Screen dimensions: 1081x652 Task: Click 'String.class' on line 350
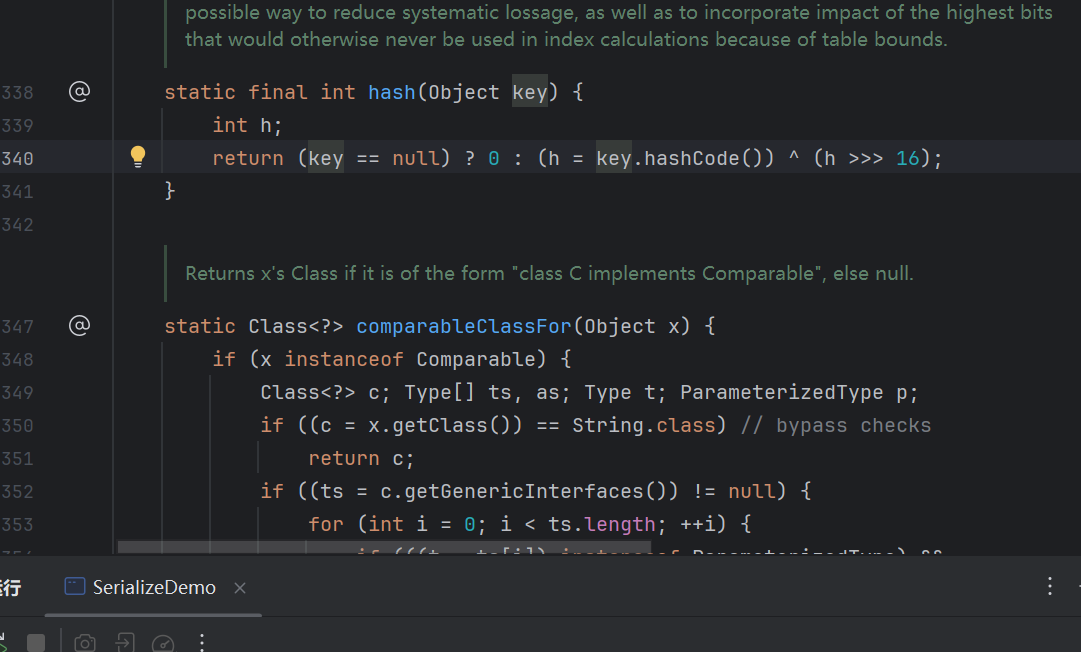(x=644, y=425)
